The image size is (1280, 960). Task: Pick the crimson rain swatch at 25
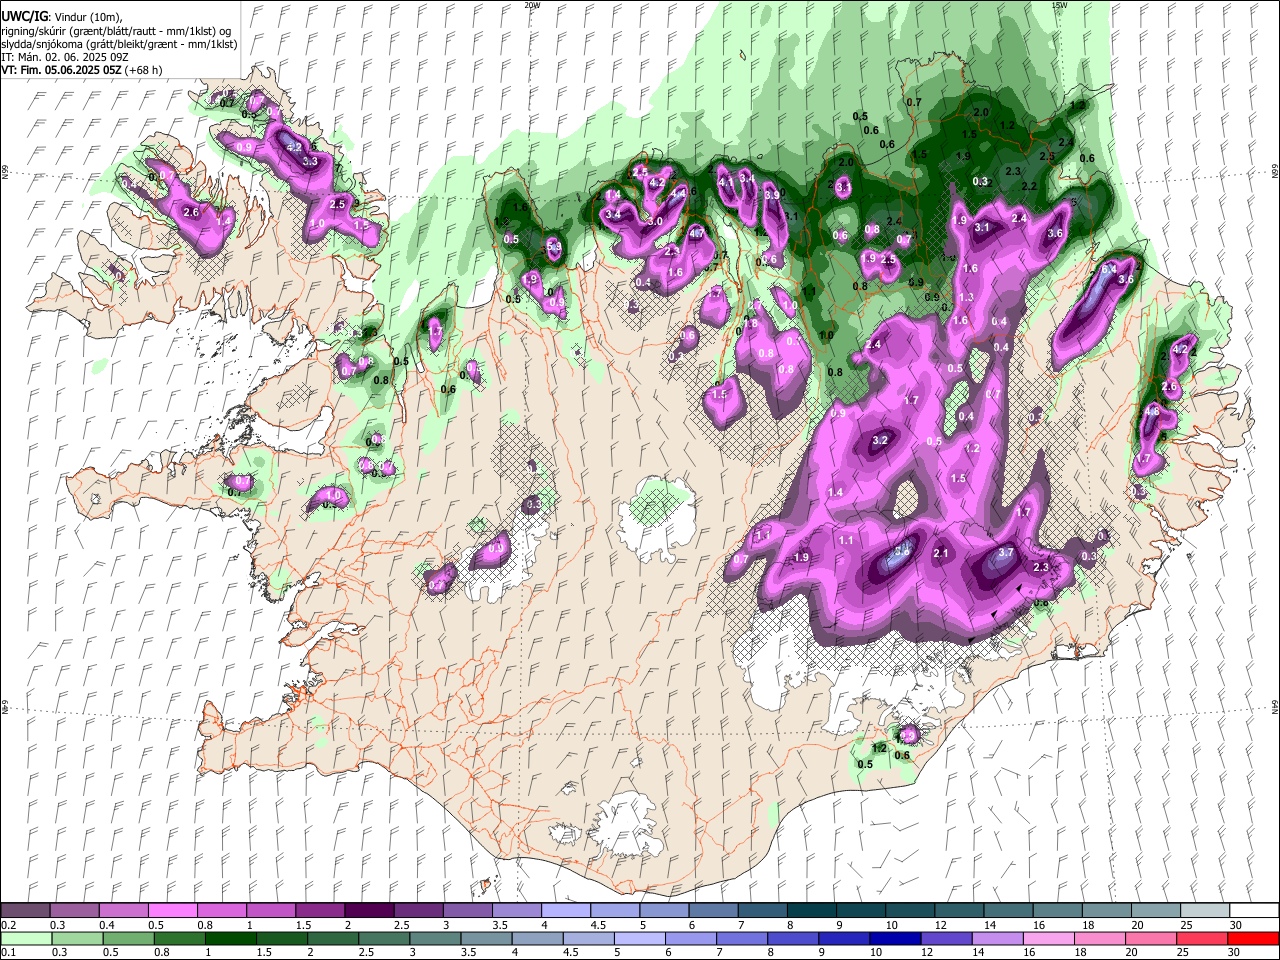coord(1201,938)
